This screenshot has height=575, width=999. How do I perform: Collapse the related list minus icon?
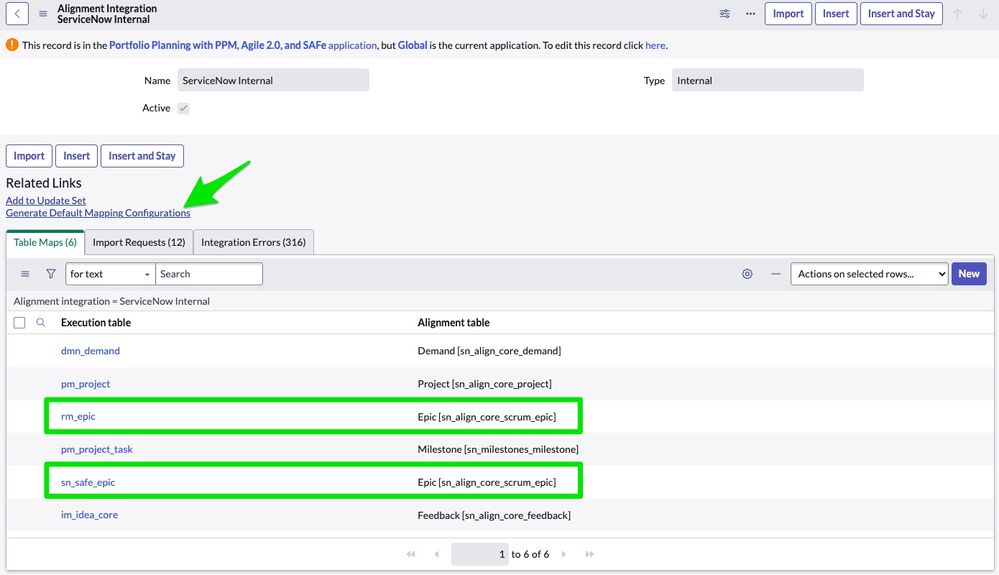click(x=775, y=274)
